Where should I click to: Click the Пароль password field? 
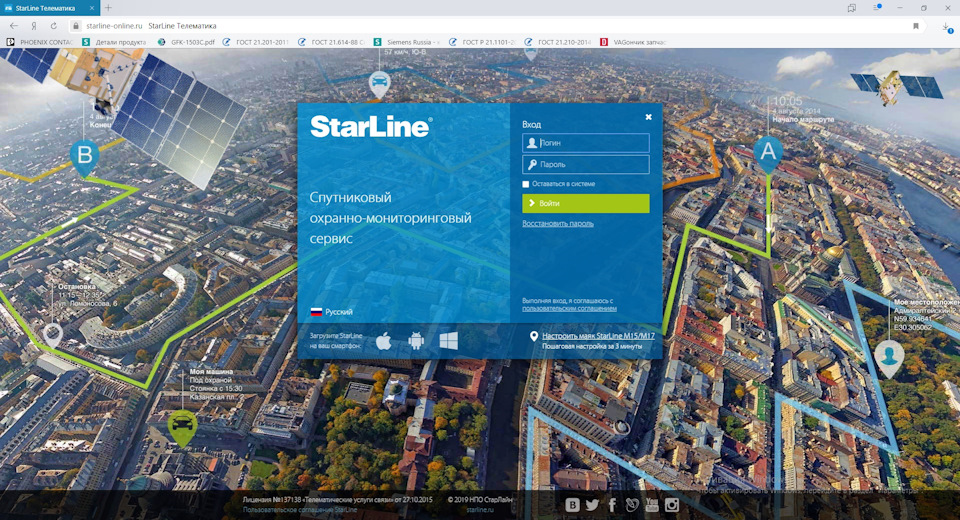click(585, 164)
